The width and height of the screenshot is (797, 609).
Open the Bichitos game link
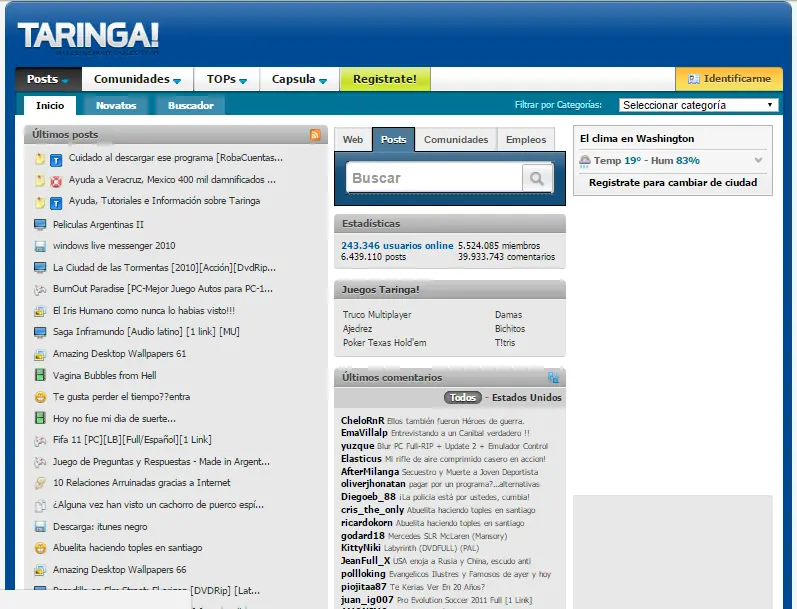[510, 329]
